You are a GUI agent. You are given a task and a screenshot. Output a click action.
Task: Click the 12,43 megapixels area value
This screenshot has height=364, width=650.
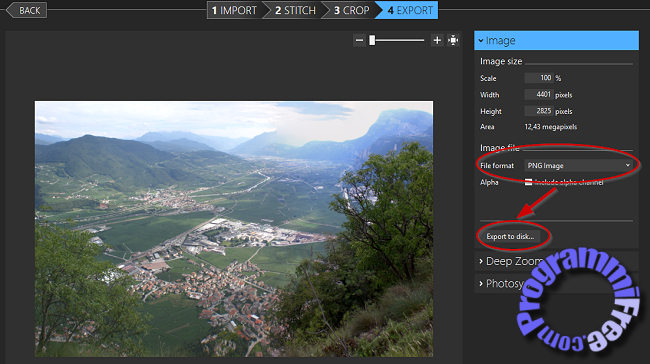click(x=551, y=127)
